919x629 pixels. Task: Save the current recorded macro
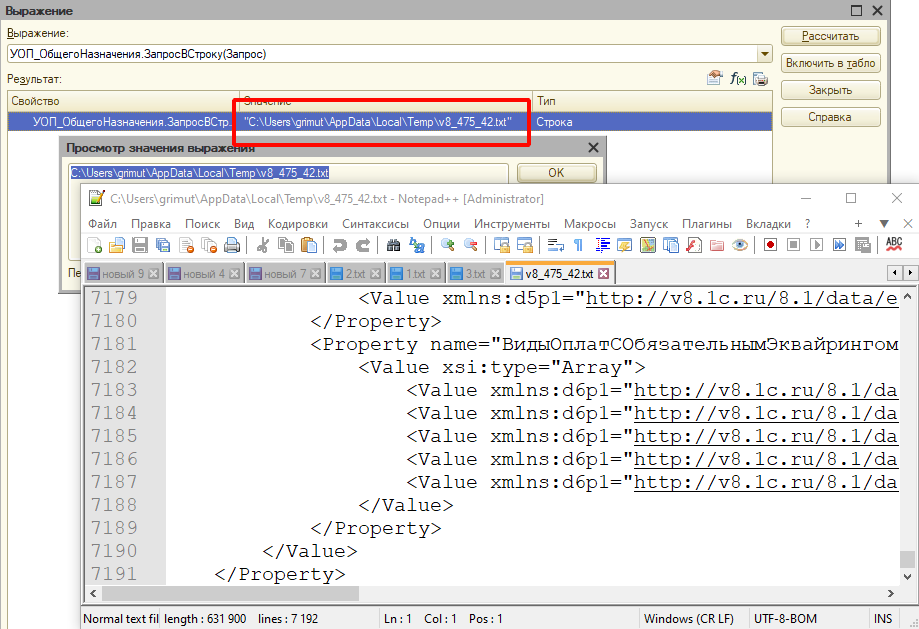863,244
